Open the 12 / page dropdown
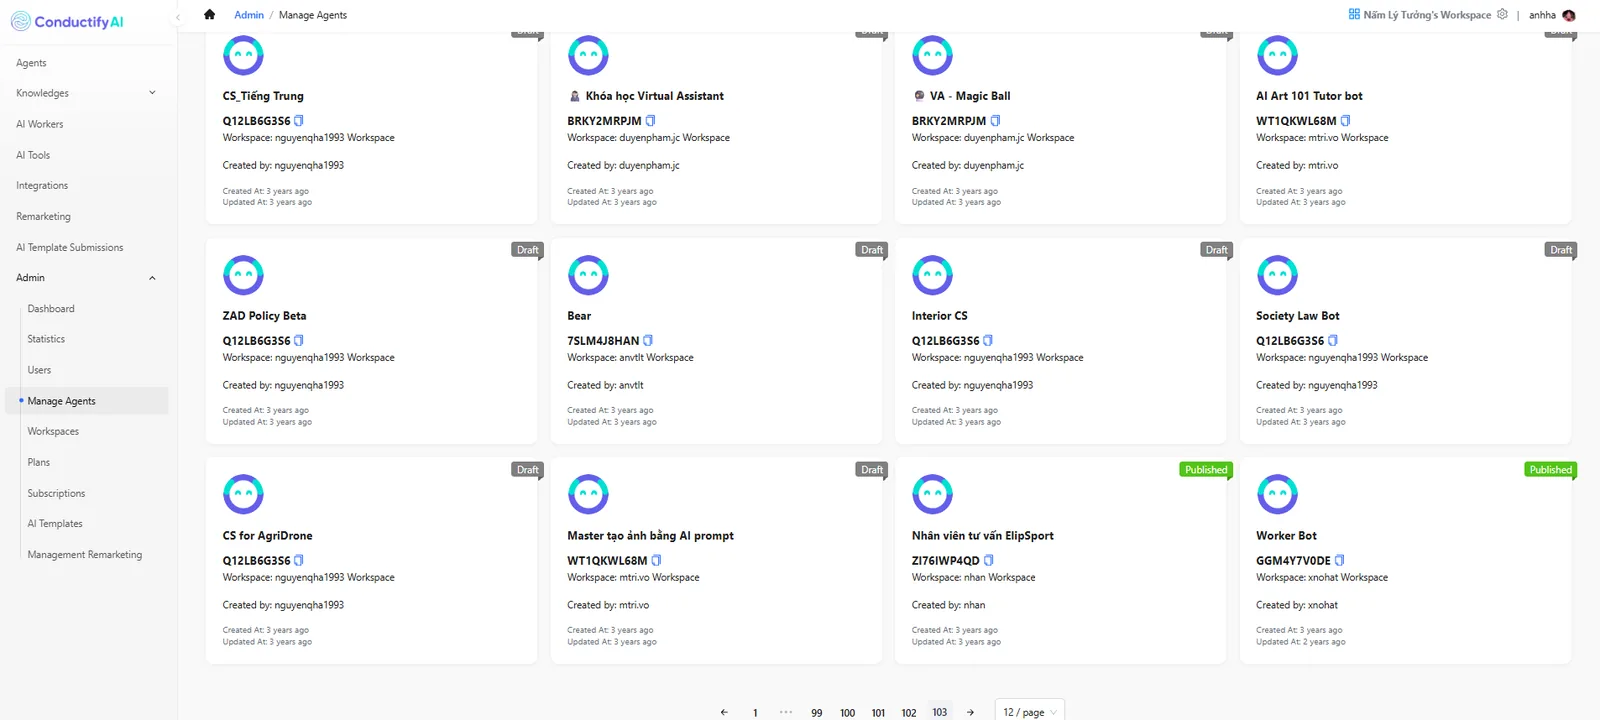This screenshot has width=1600, height=720. click(1030, 711)
